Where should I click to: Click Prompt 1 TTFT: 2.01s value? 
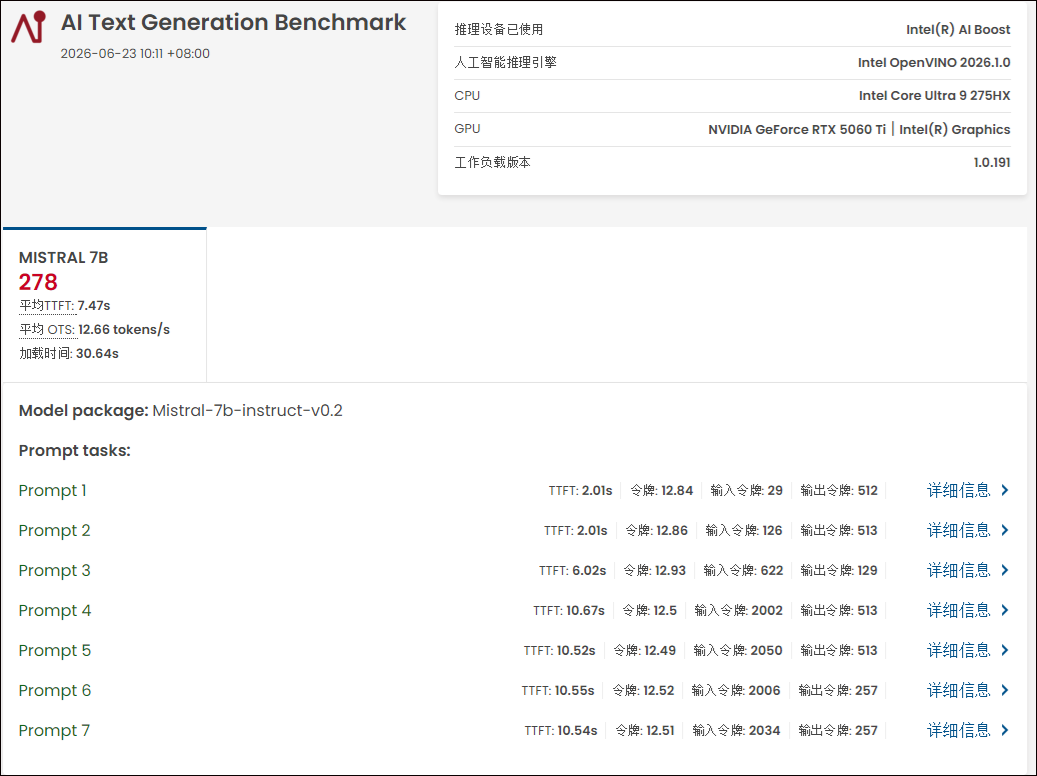[580, 491]
